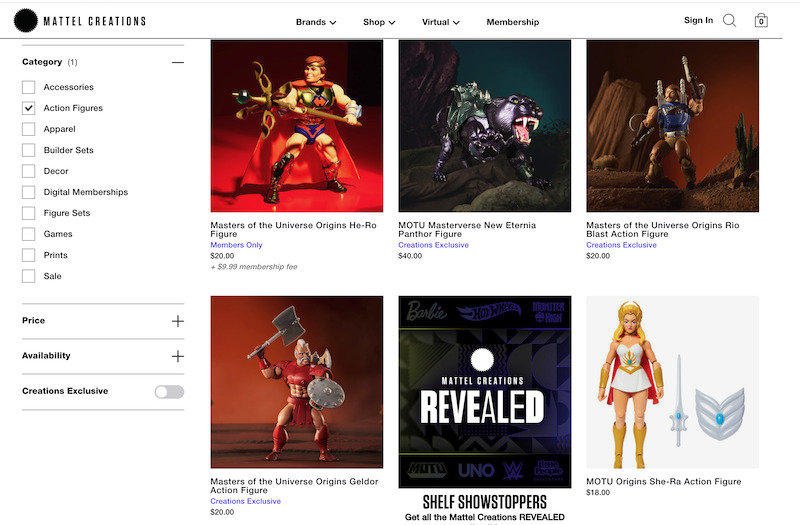
Task: Click the Mattel Creations wordmark text
Action: click(95, 21)
